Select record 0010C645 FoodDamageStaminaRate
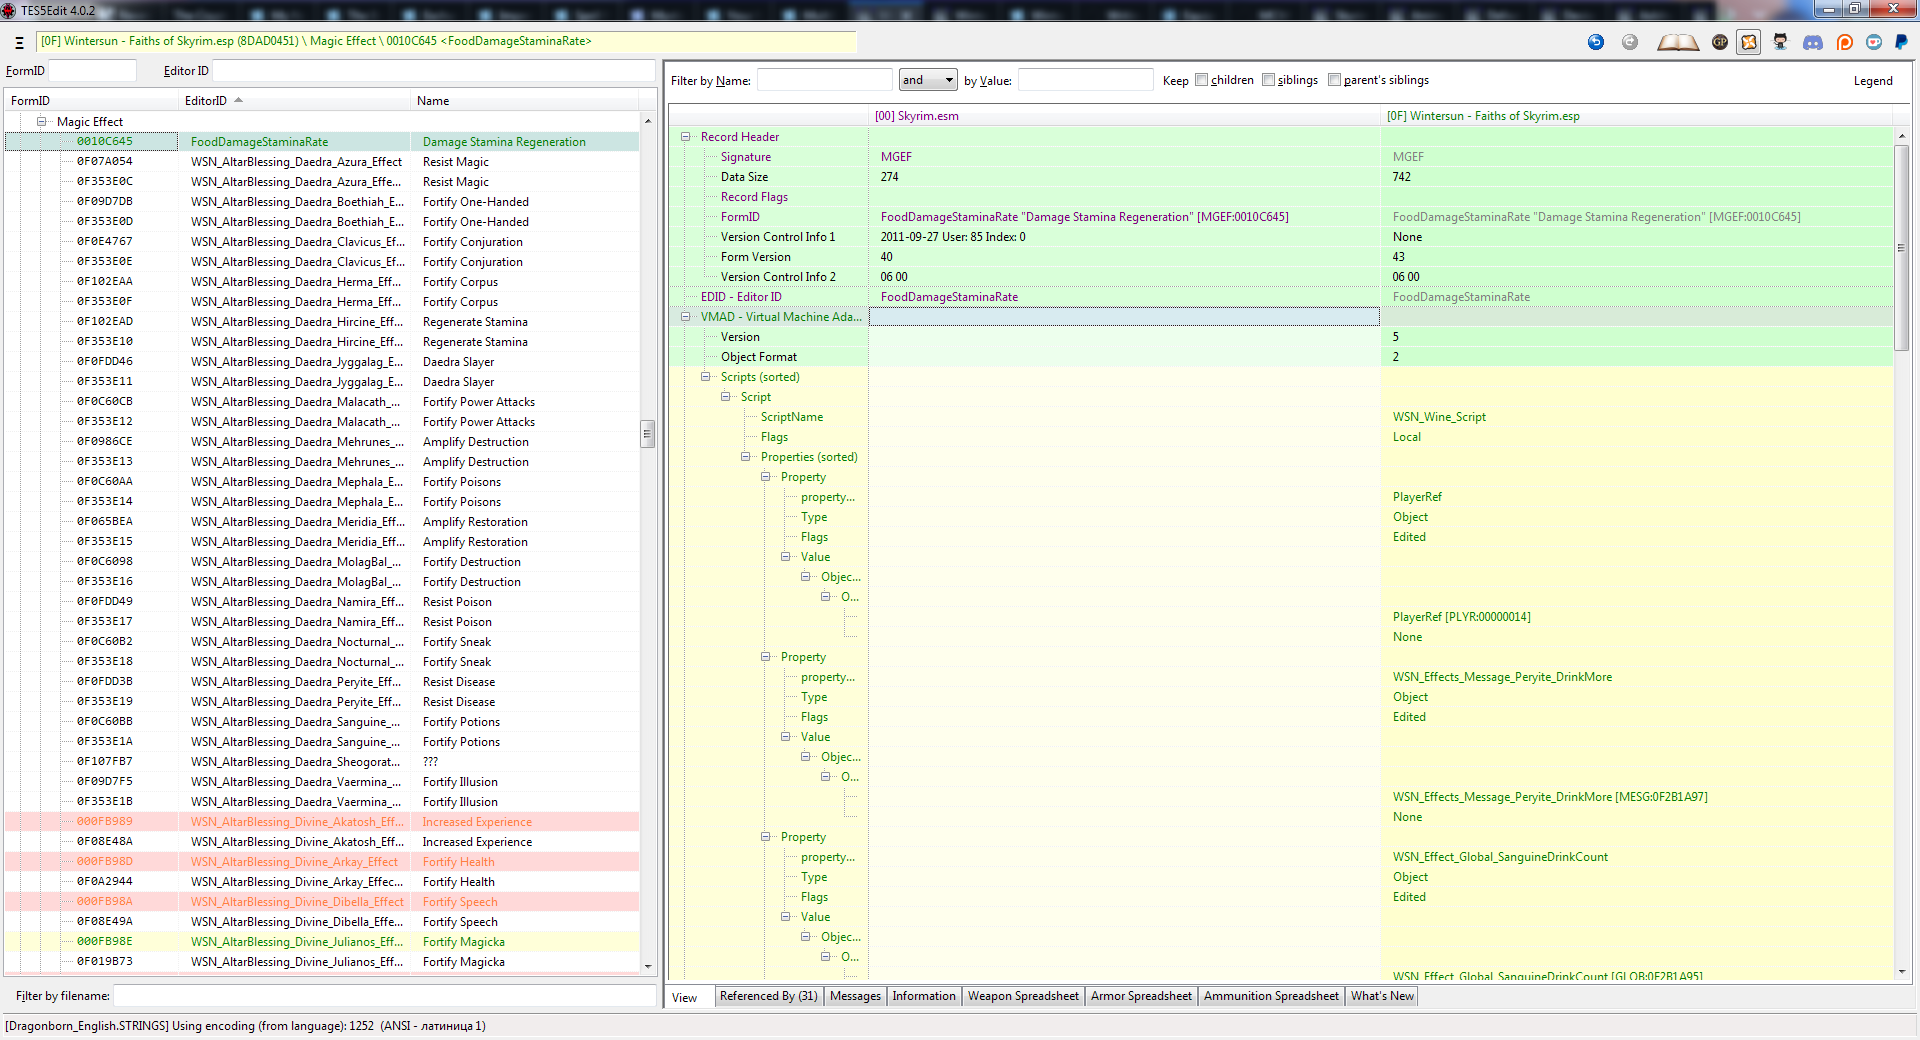Image resolution: width=1920 pixels, height=1040 pixels. pyautogui.click(x=322, y=142)
